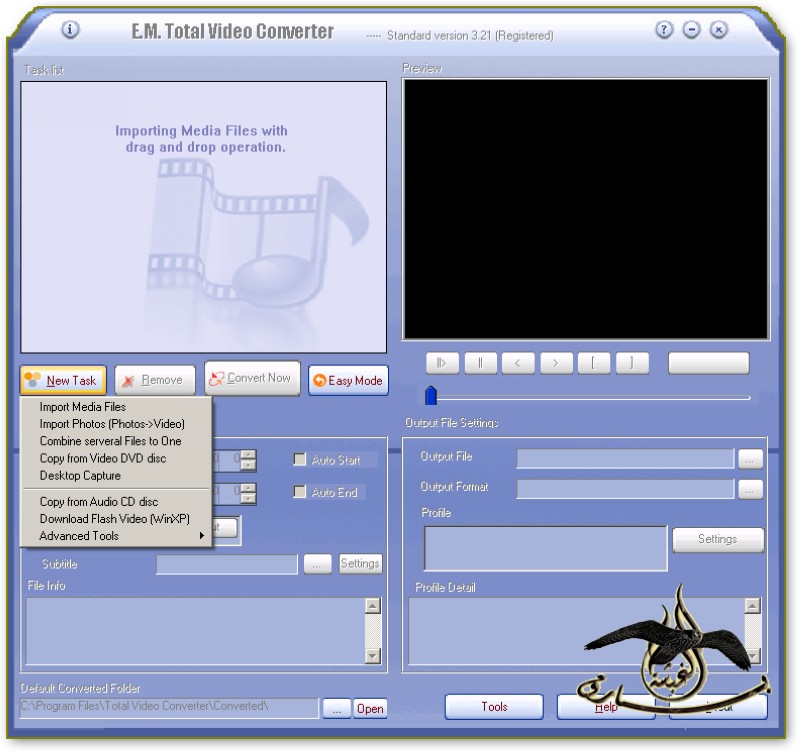Pause the preview playback
Screen dimensions: 800x753
click(x=480, y=363)
